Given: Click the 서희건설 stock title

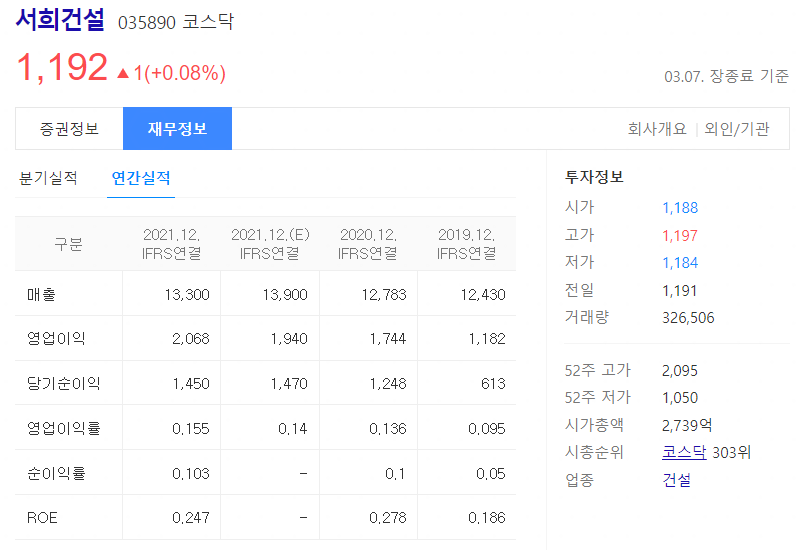Looking at the screenshot, I should coord(60,19).
